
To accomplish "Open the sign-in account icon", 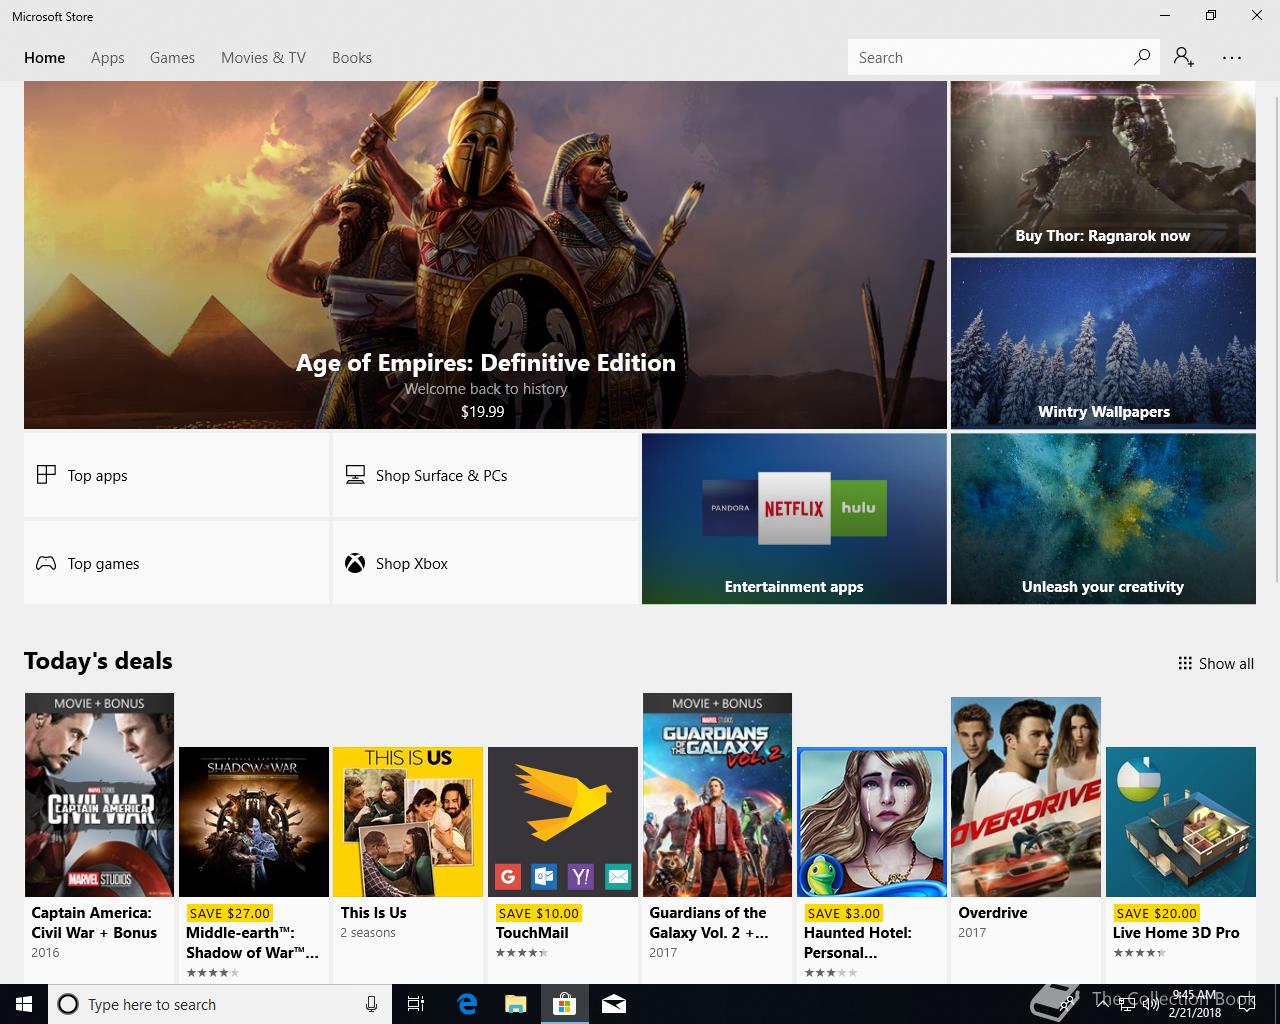I will click(x=1184, y=57).
